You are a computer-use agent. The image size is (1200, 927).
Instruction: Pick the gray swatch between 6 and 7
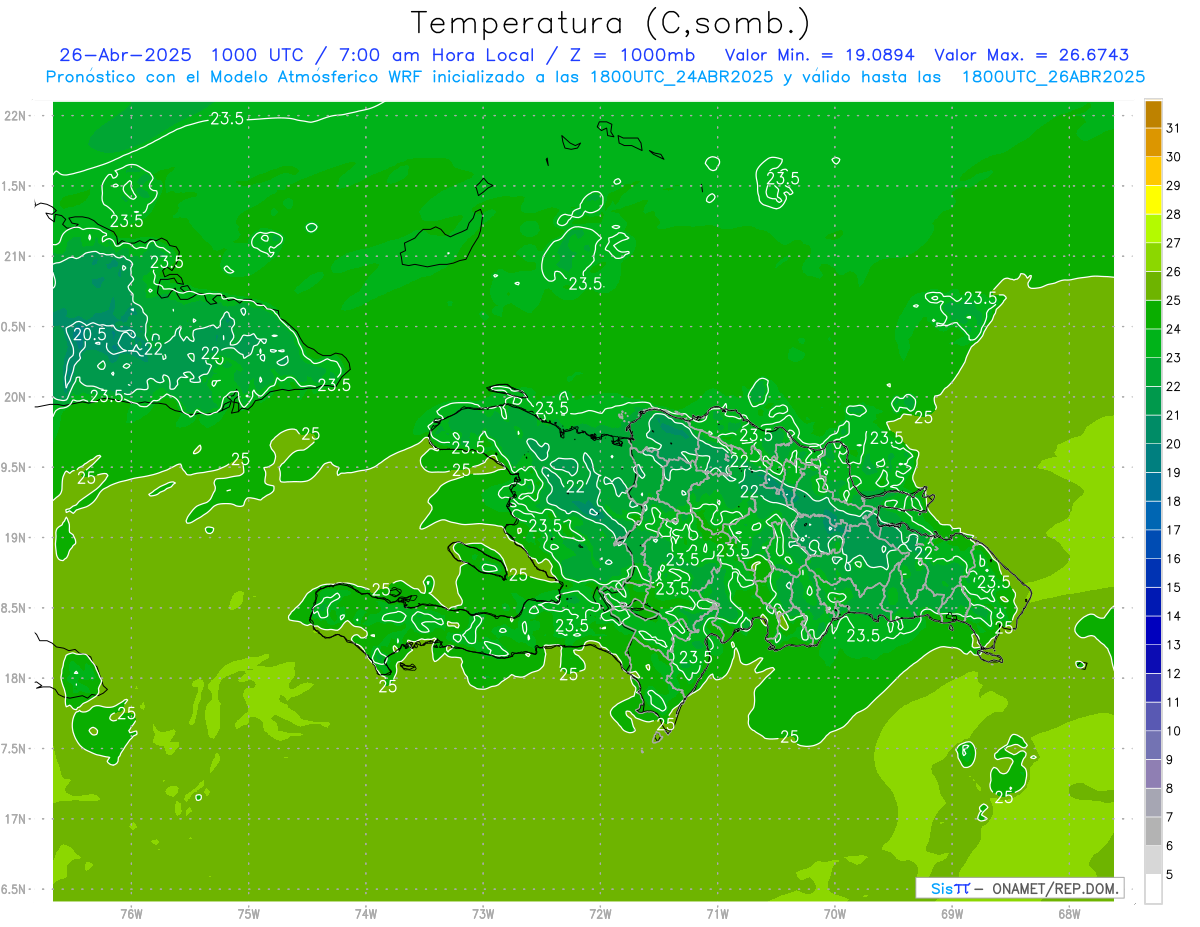[x=1153, y=831]
